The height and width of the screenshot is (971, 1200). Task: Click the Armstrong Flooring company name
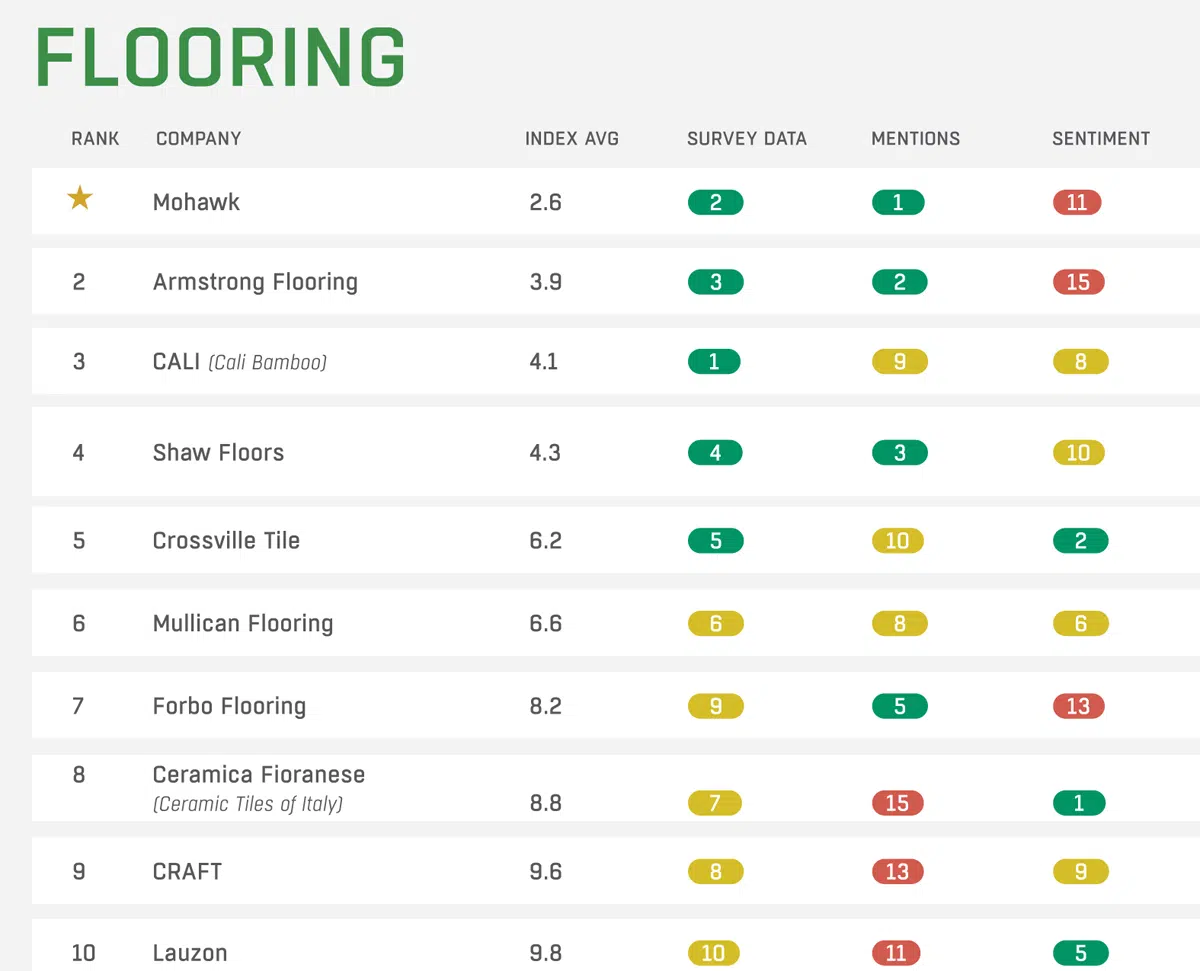coord(255,283)
